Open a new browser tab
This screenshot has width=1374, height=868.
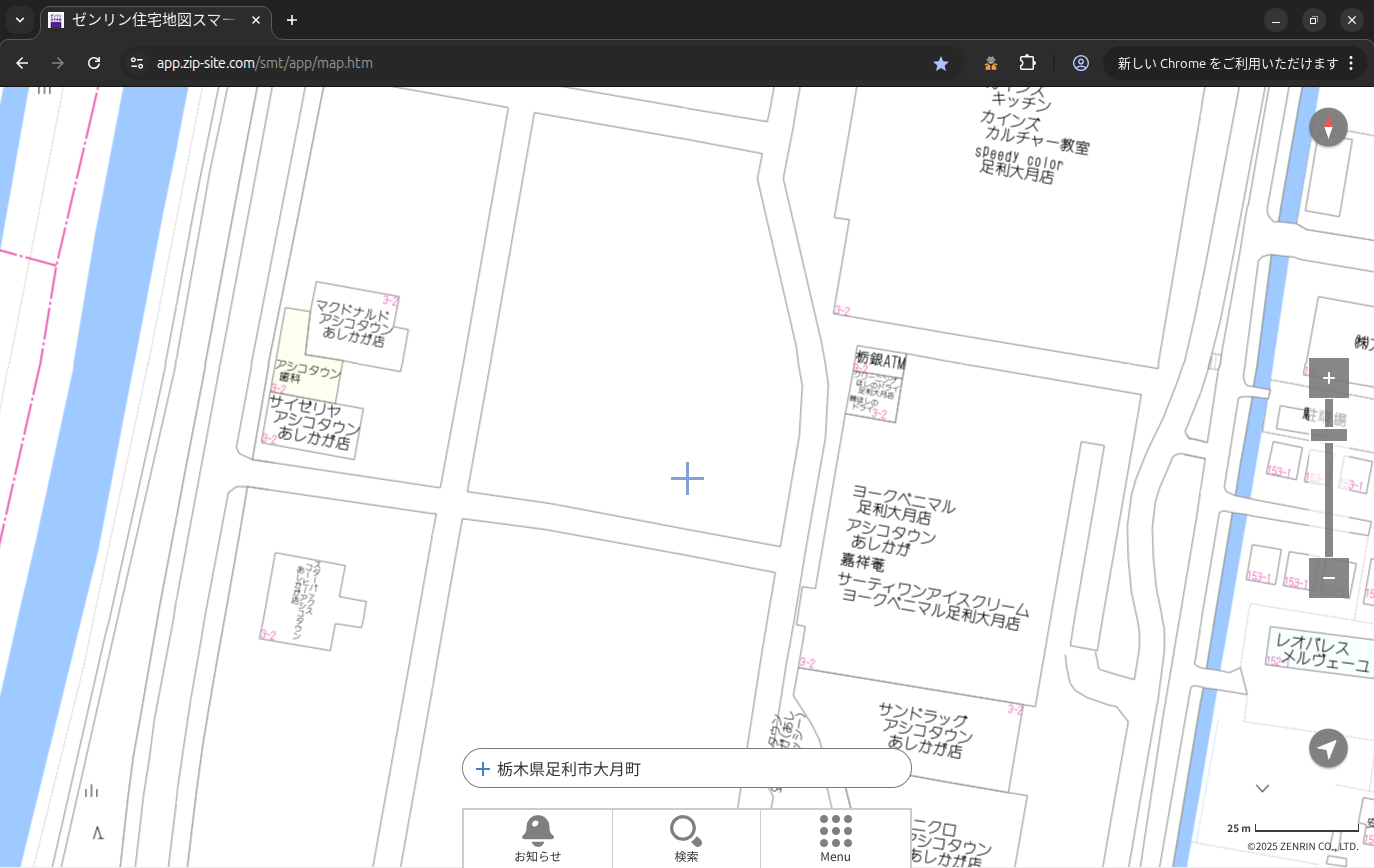[292, 20]
